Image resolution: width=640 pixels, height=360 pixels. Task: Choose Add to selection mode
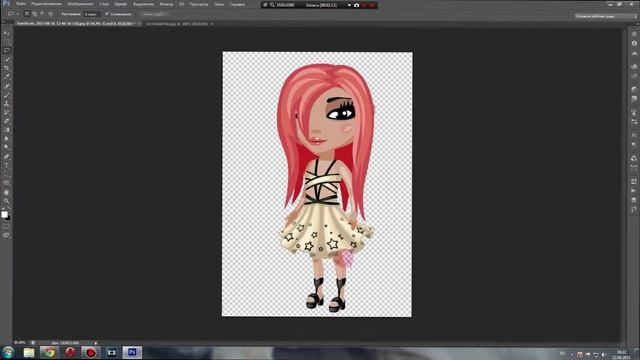click(x=35, y=14)
